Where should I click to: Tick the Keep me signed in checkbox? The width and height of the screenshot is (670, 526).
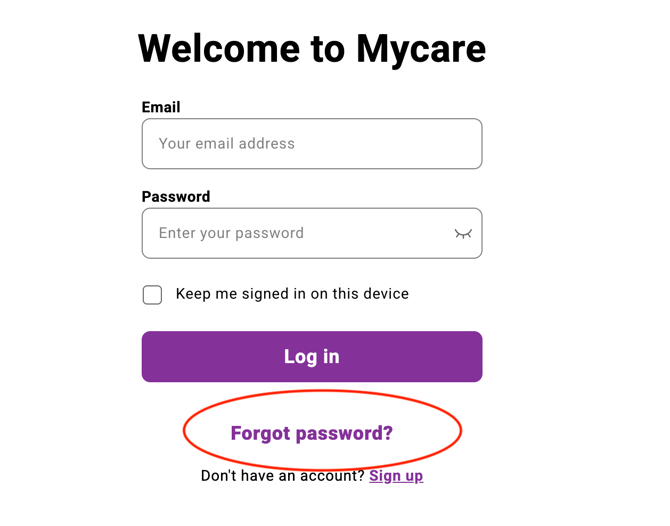(152, 294)
